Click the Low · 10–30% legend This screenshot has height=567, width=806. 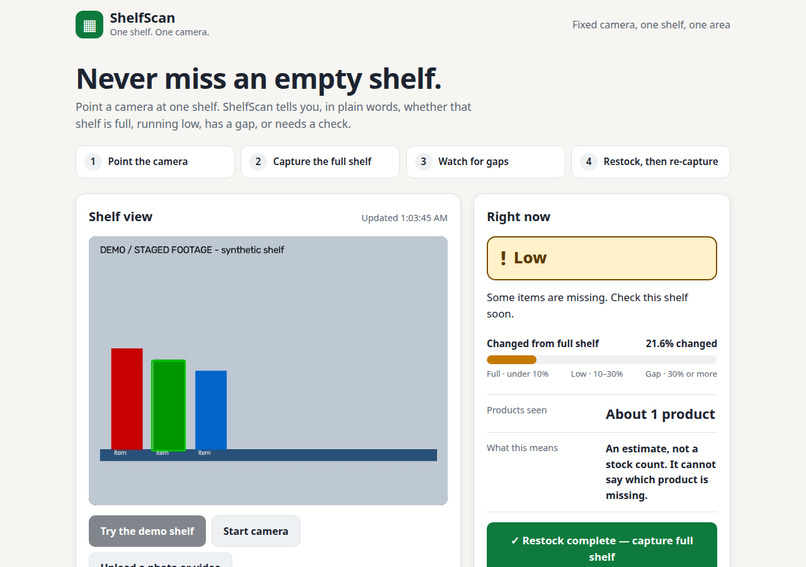click(597, 374)
